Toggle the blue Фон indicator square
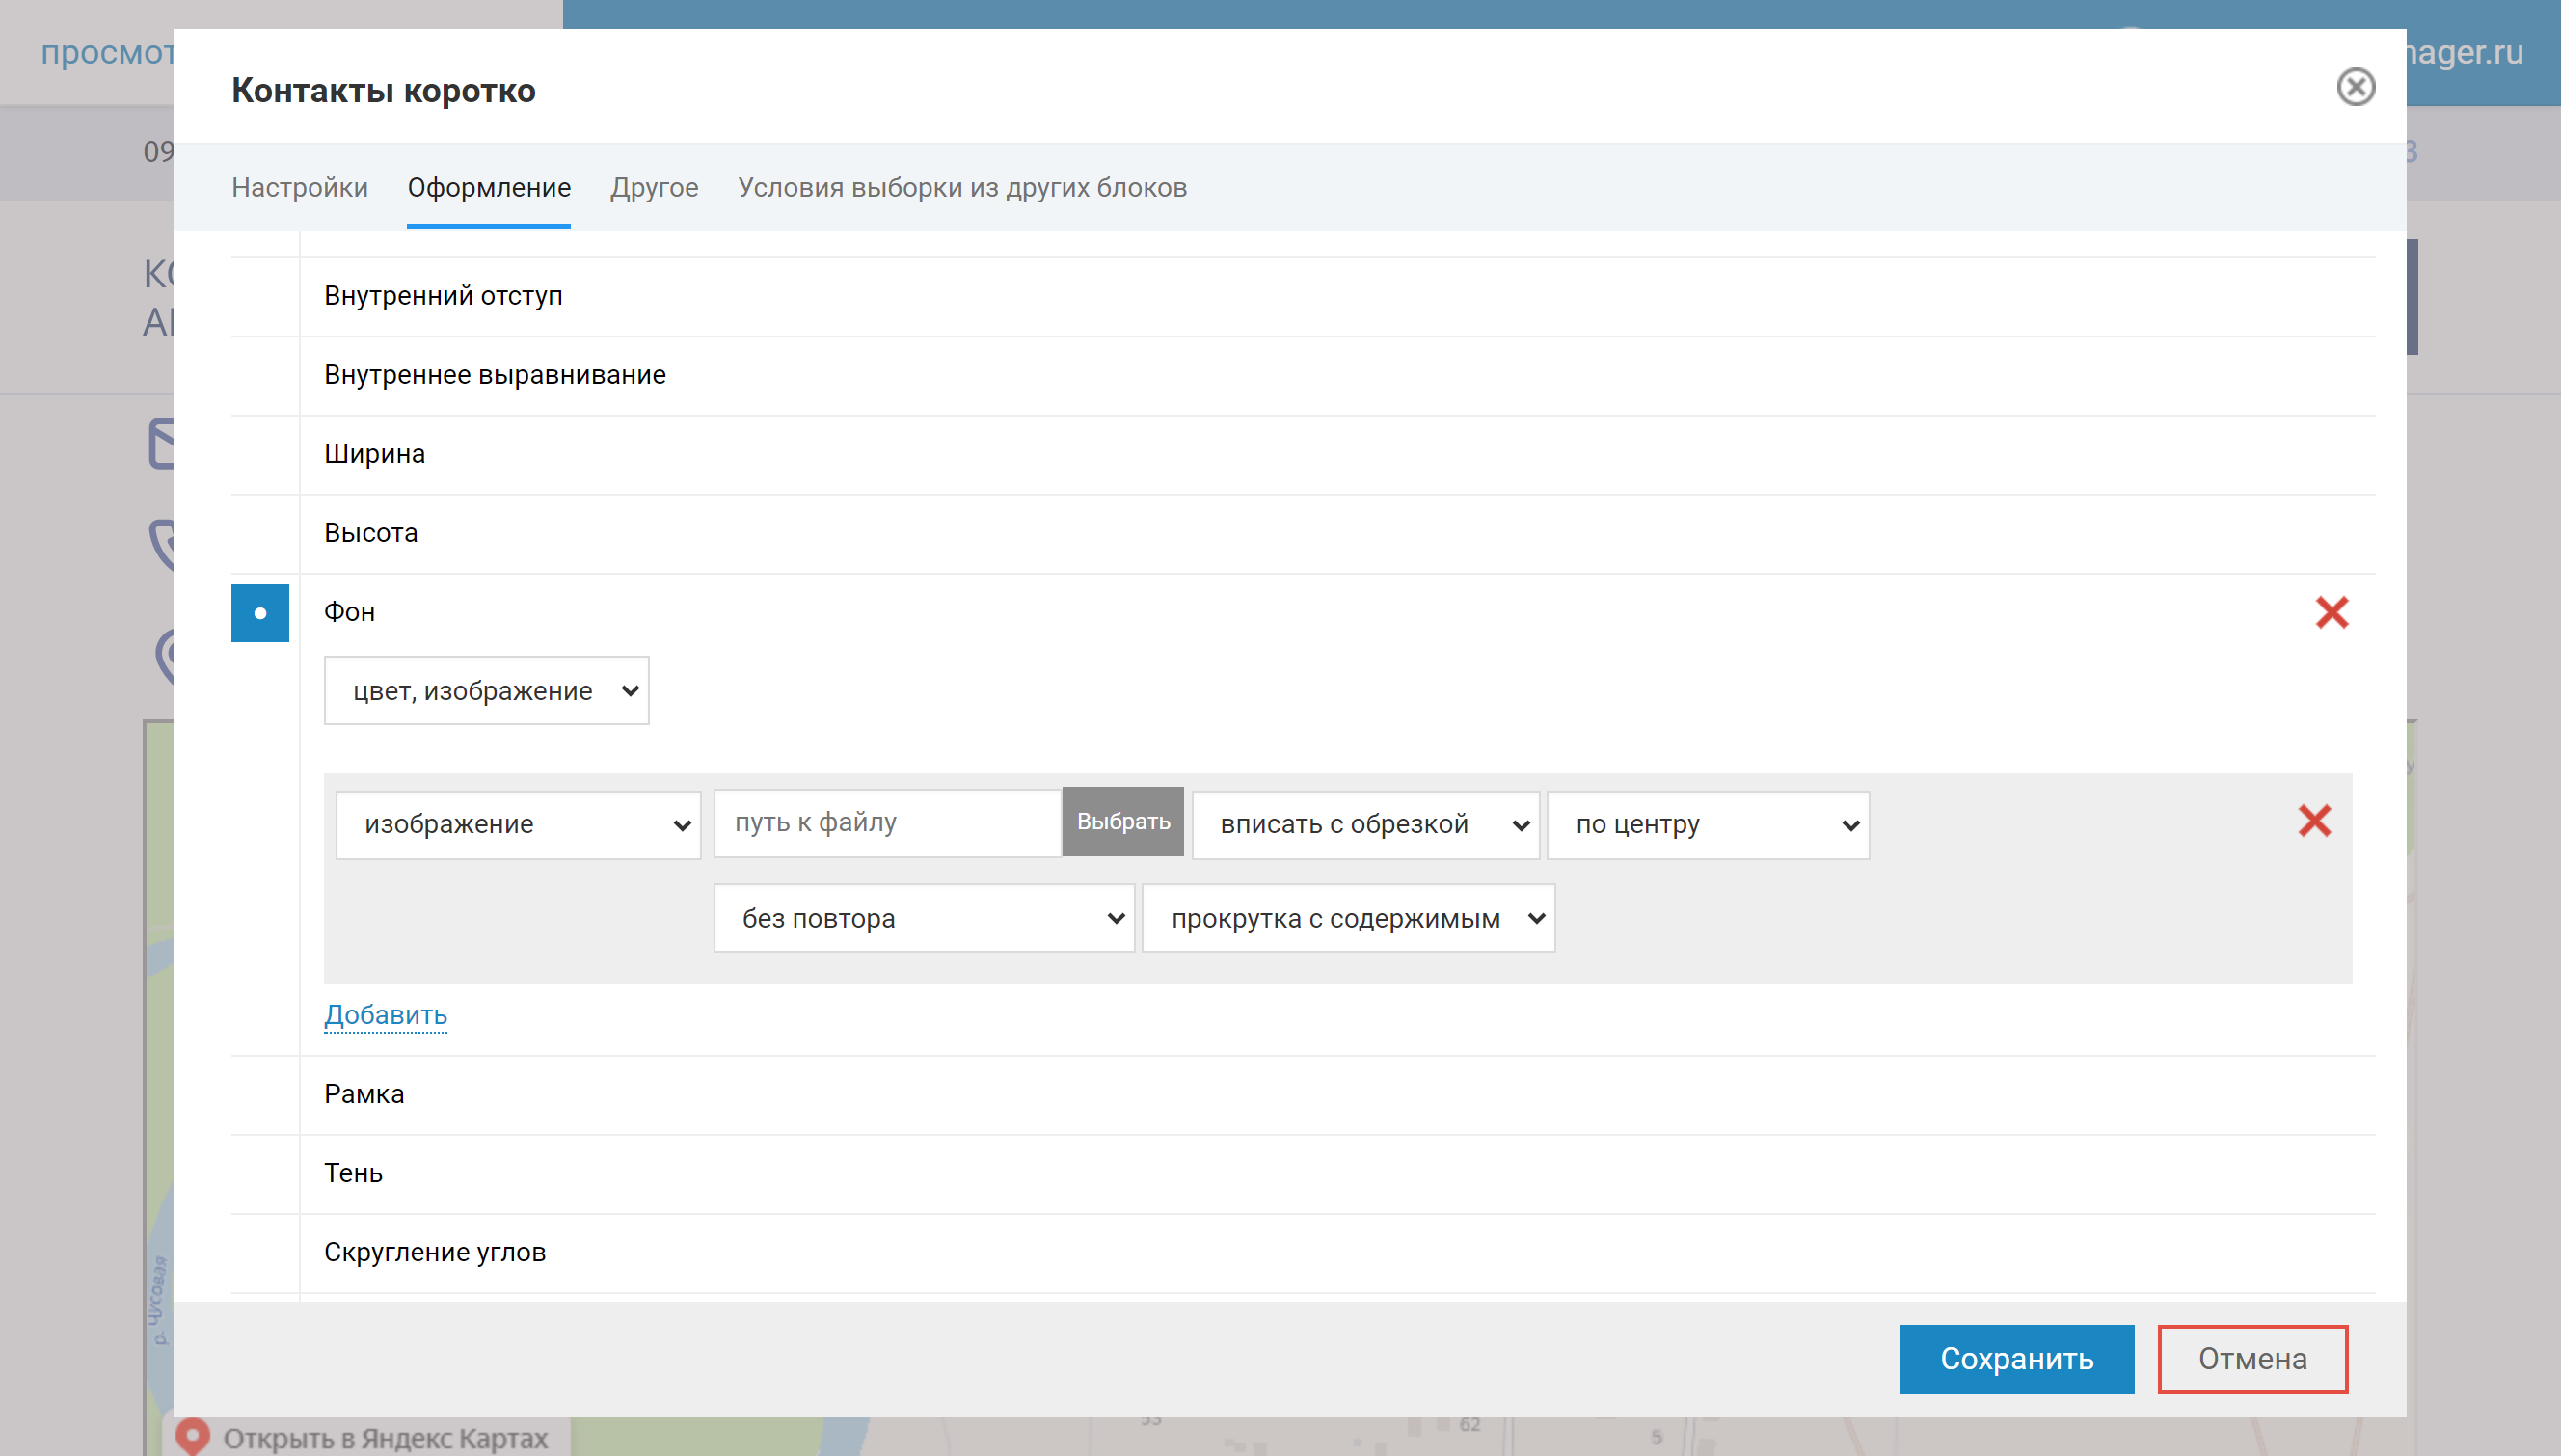This screenshot has width=2561, height=1456. click(260, 613)
